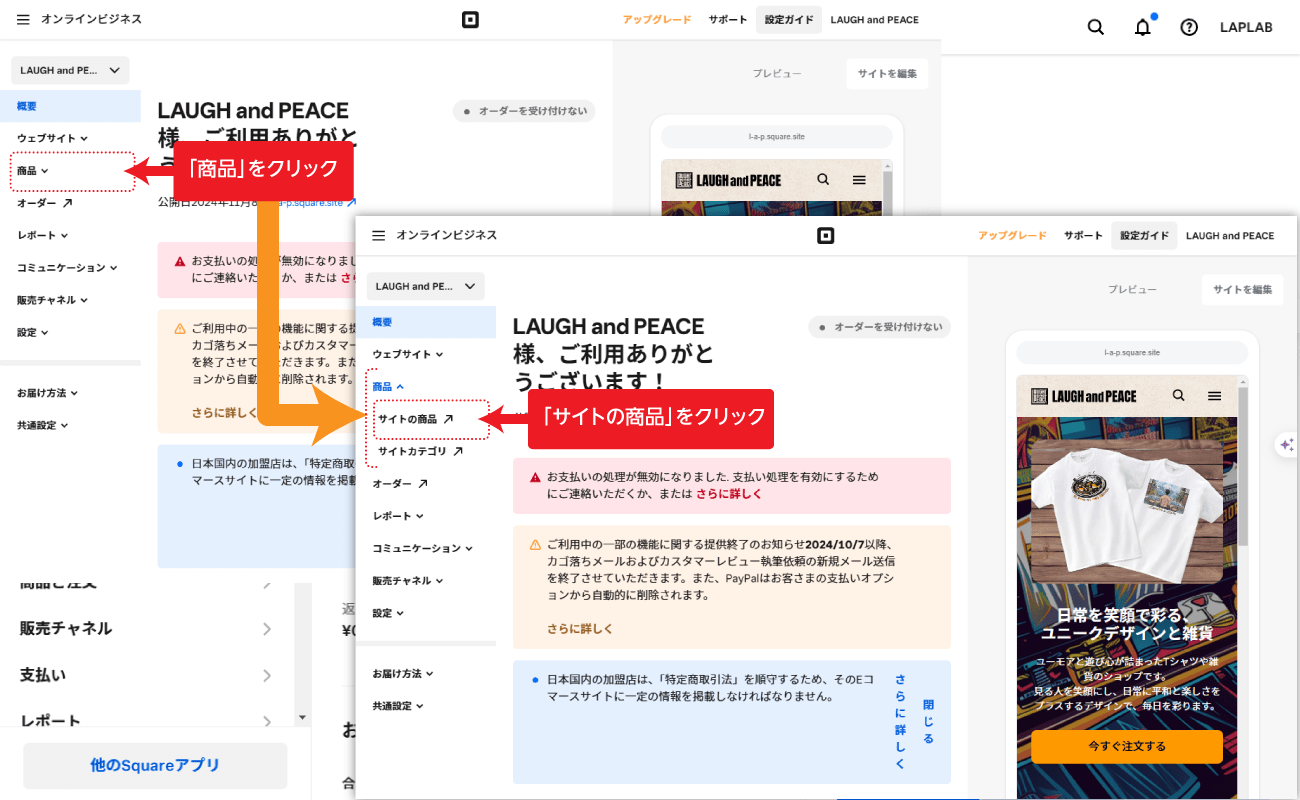Viewport: 1300px width, 800px height.
Task: Switch to the 設定ガイド tab
Action: point(1143,235)
